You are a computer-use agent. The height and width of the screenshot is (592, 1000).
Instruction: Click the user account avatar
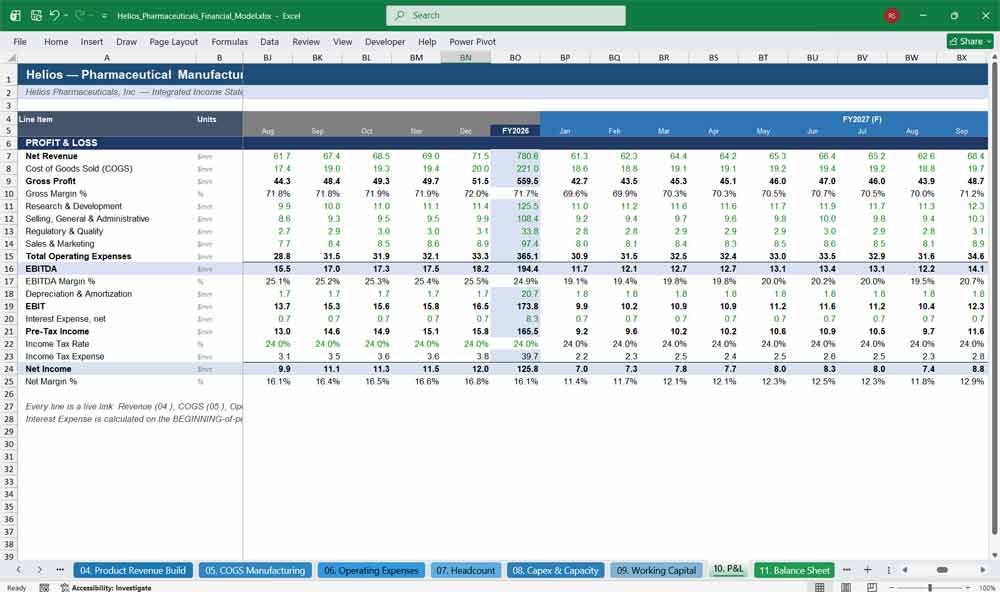coord(892,15)
